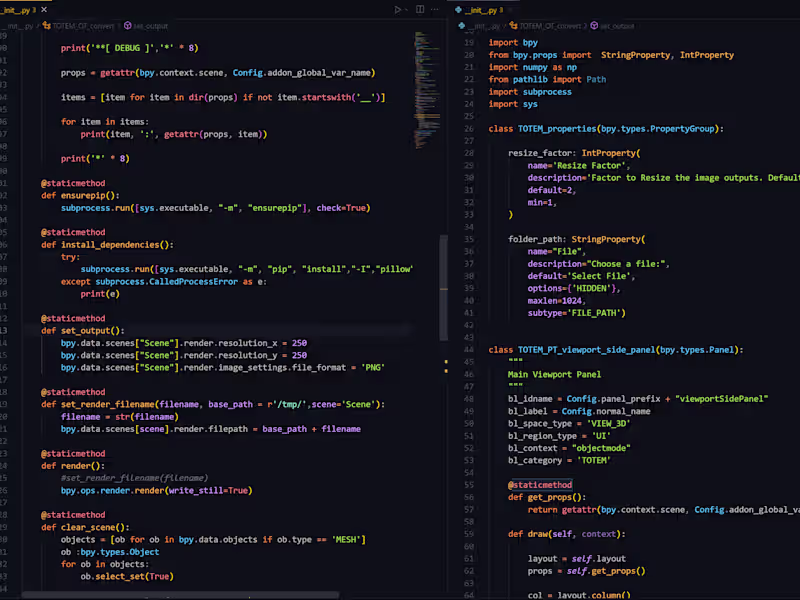Click the split editor icon in left group
The width and height of the screenshot is (800, 600).
pos(420,9)
